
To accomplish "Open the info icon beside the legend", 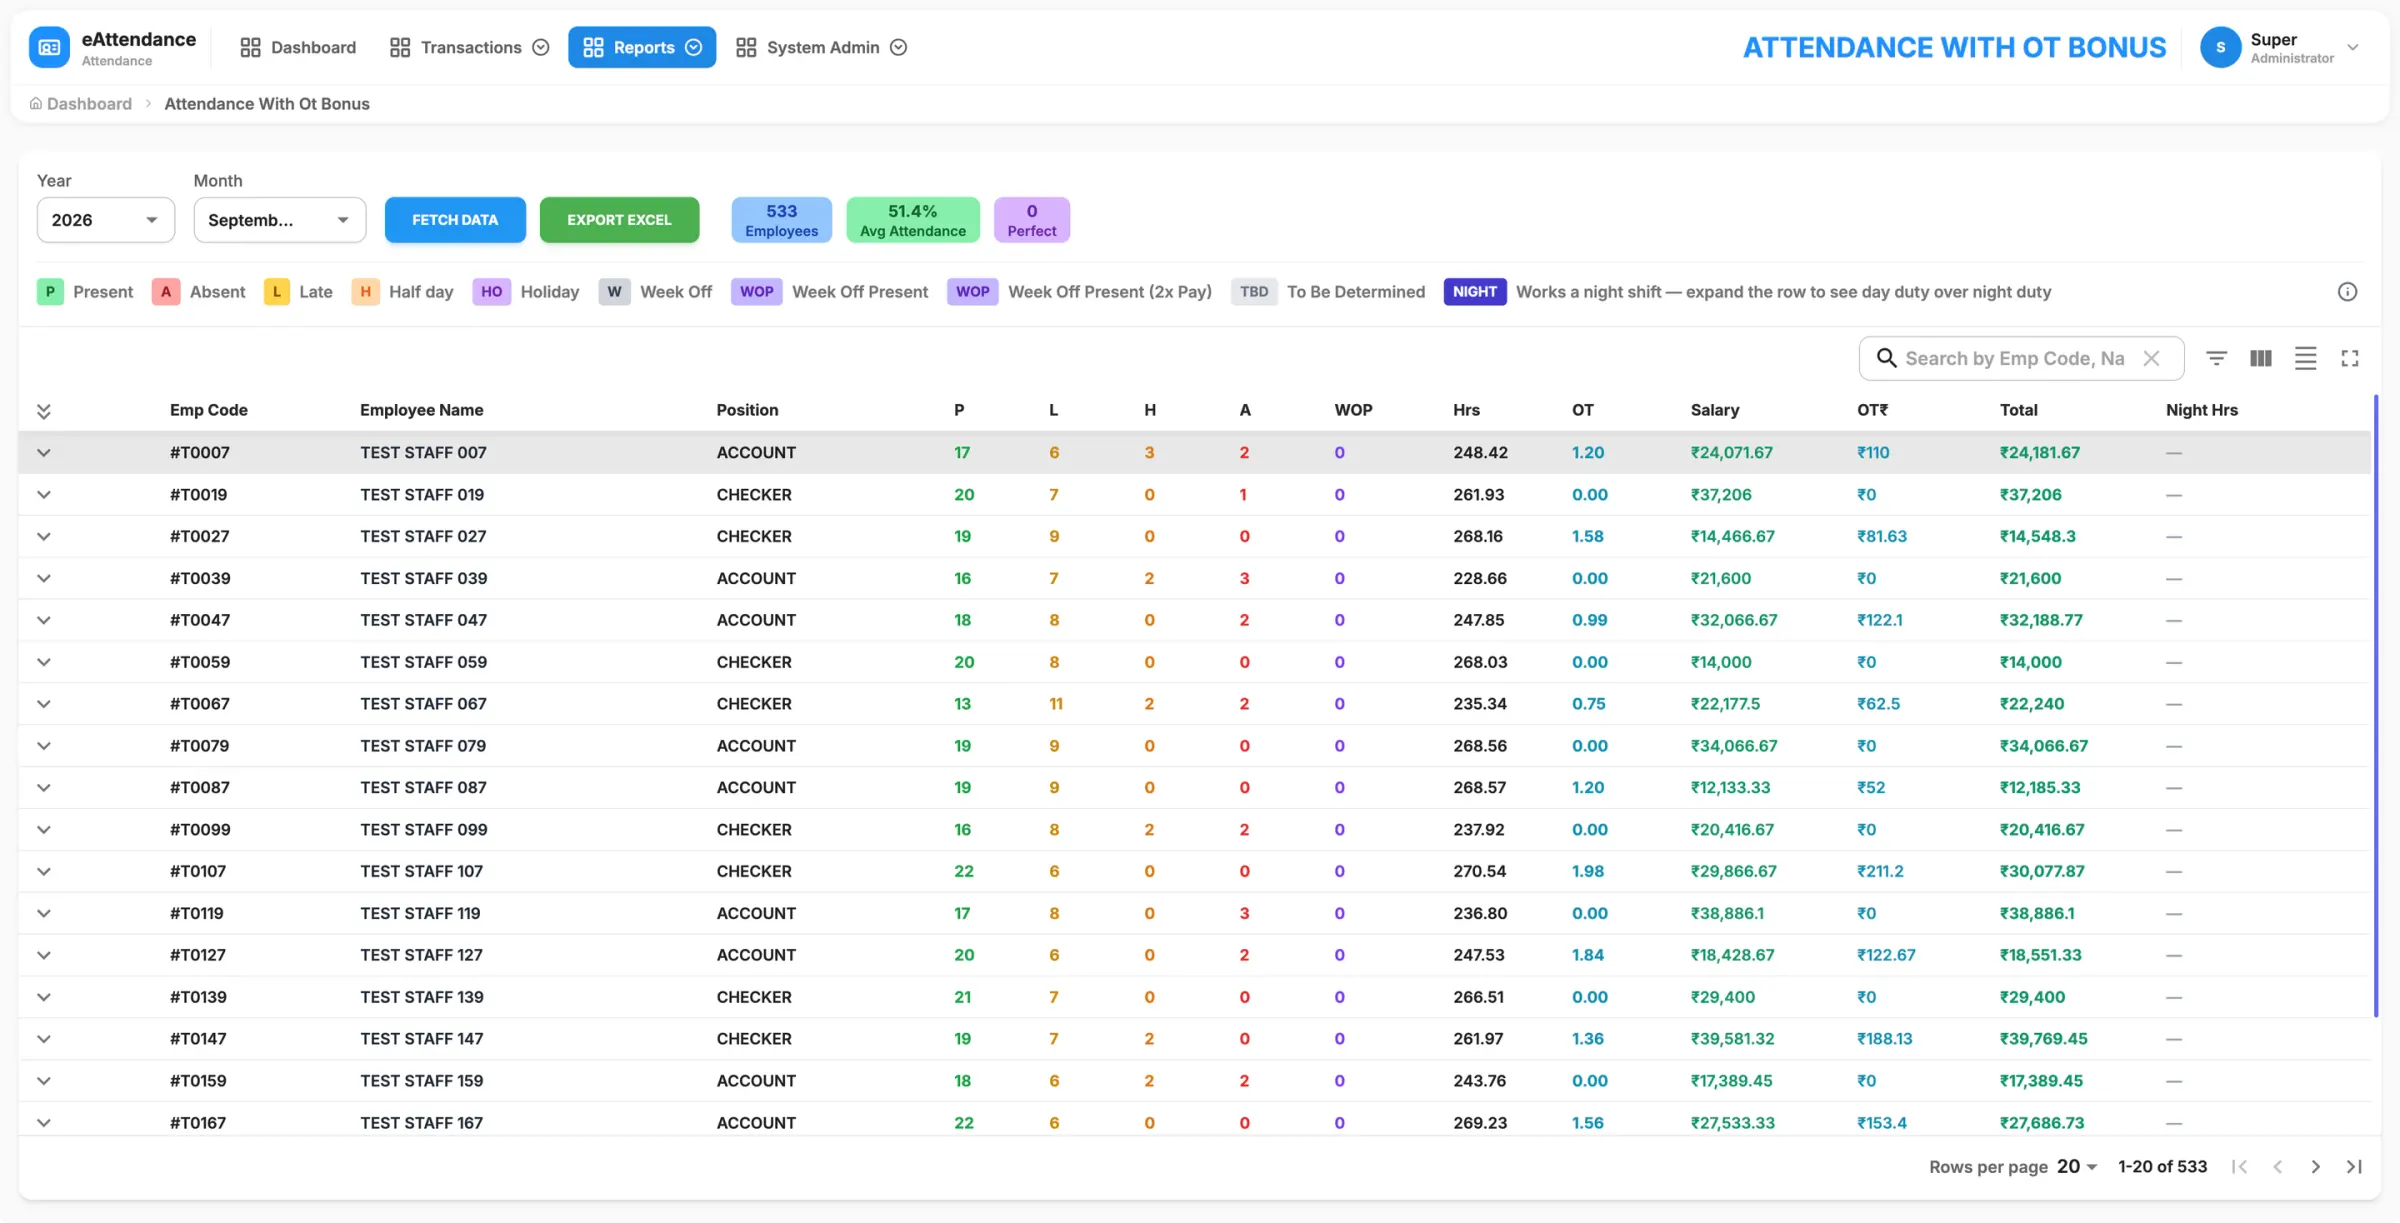I will [2347, 292].
